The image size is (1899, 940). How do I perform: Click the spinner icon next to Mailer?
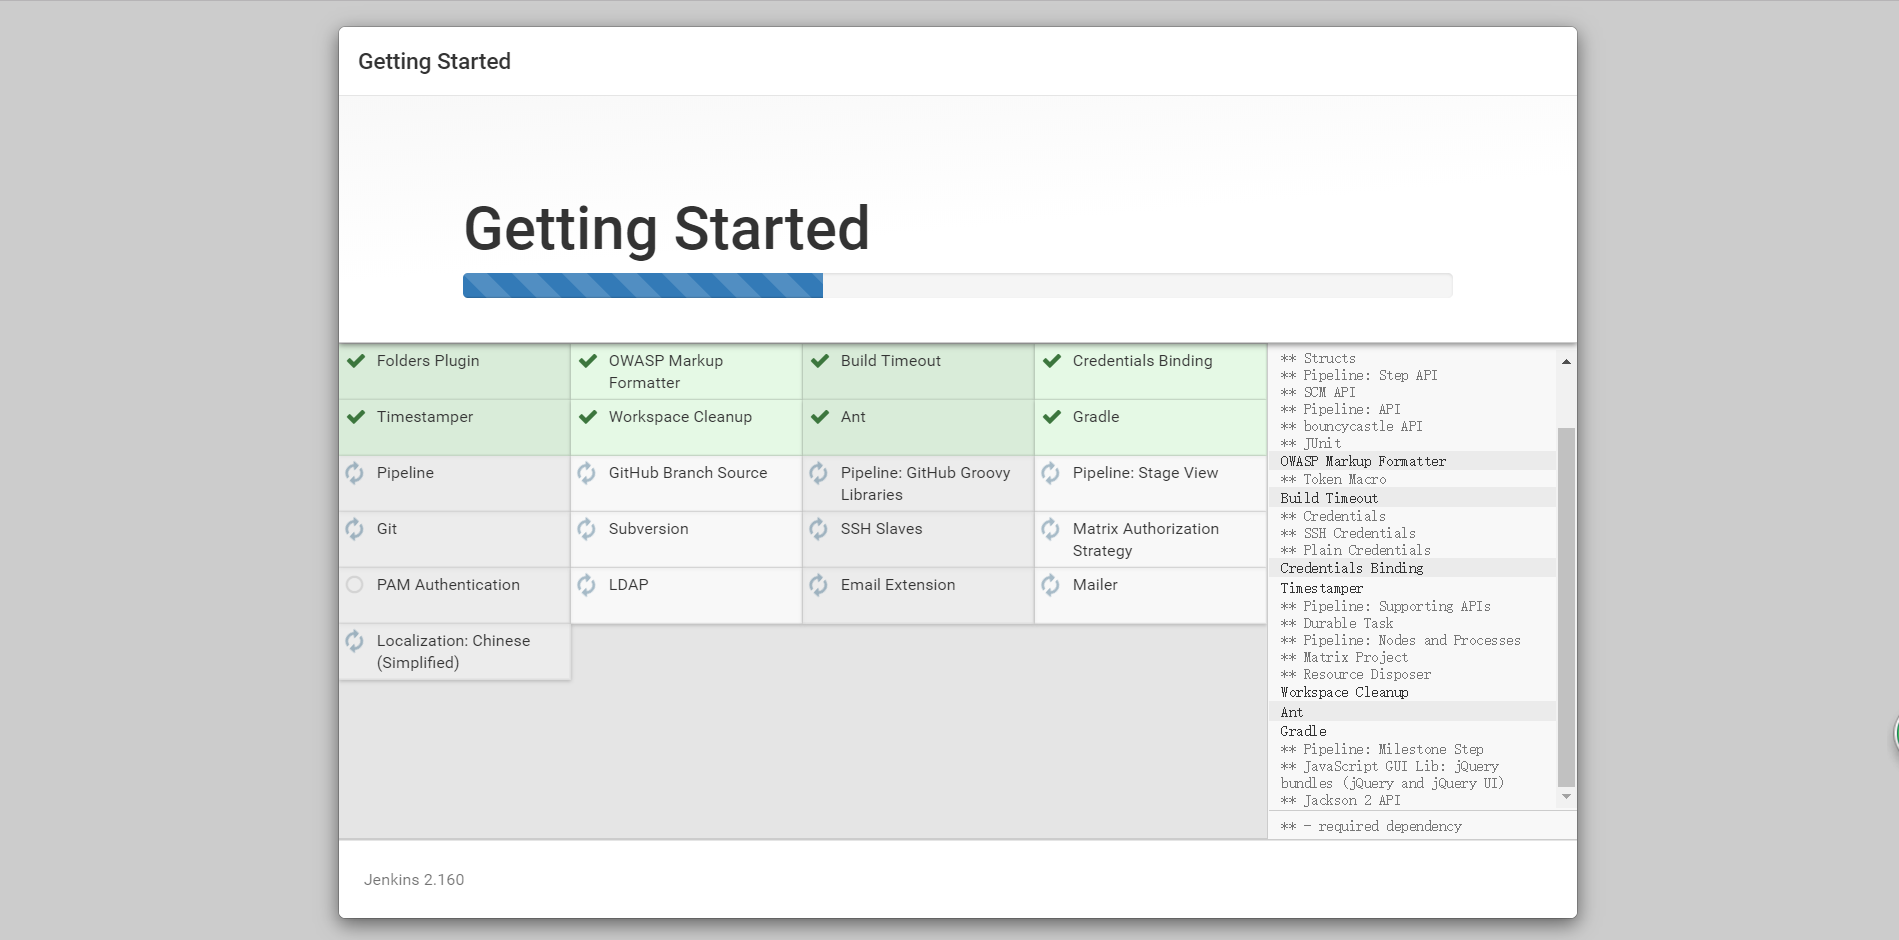(x=1051, y=585)
